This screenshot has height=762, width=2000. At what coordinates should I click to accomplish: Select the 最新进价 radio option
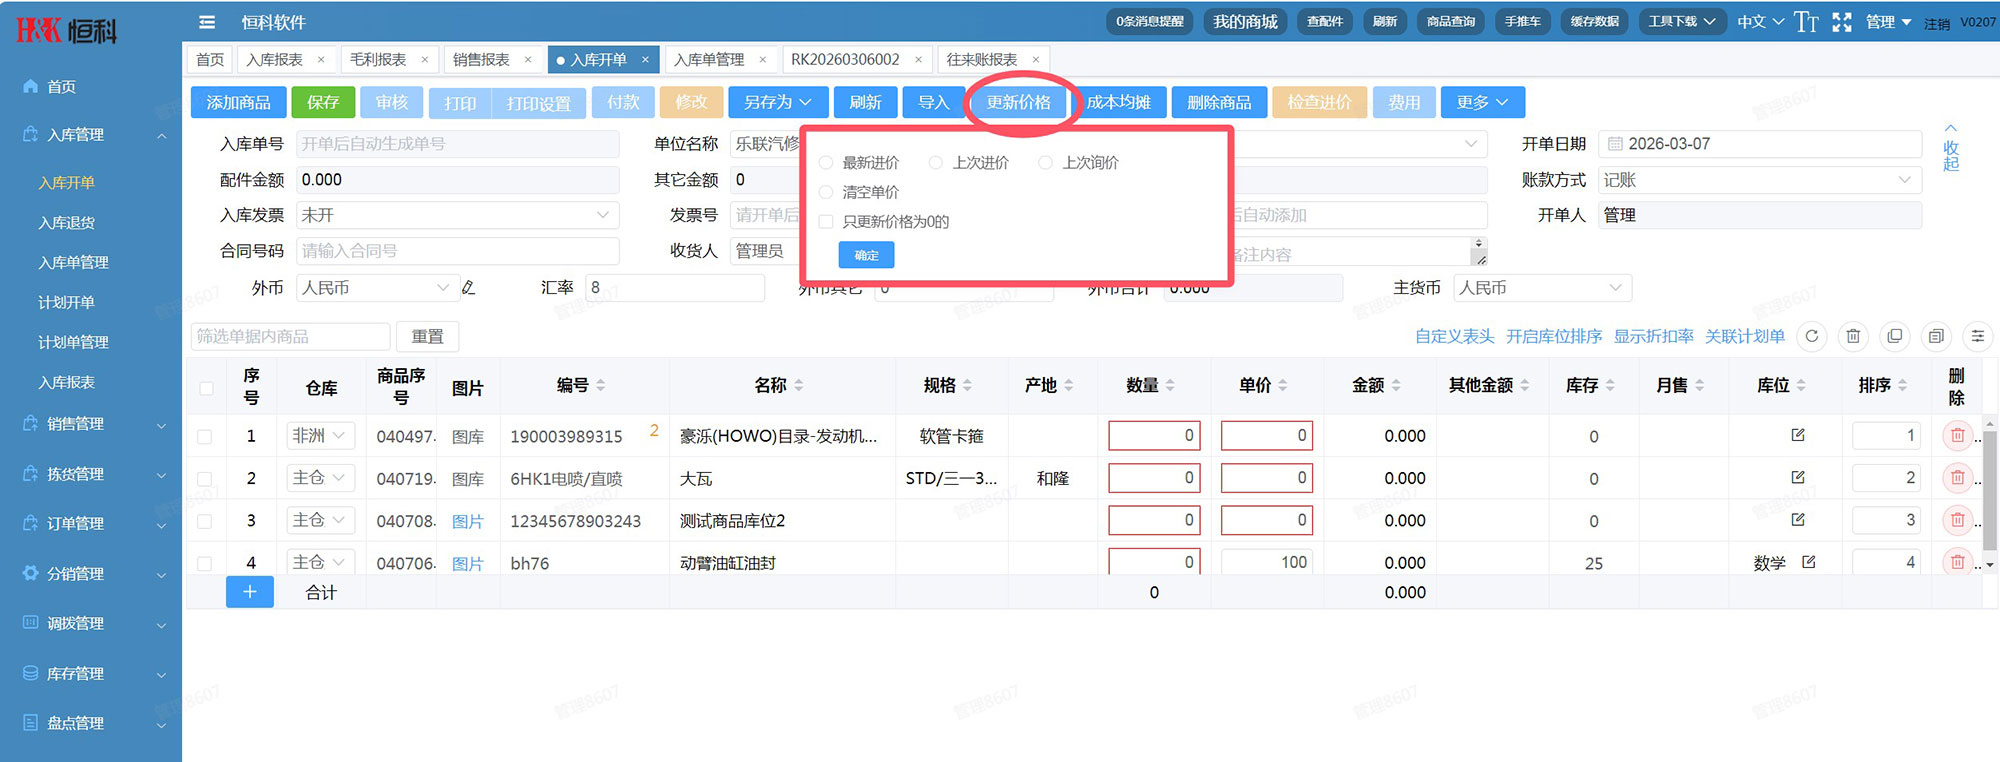click(x=826, y=162)
